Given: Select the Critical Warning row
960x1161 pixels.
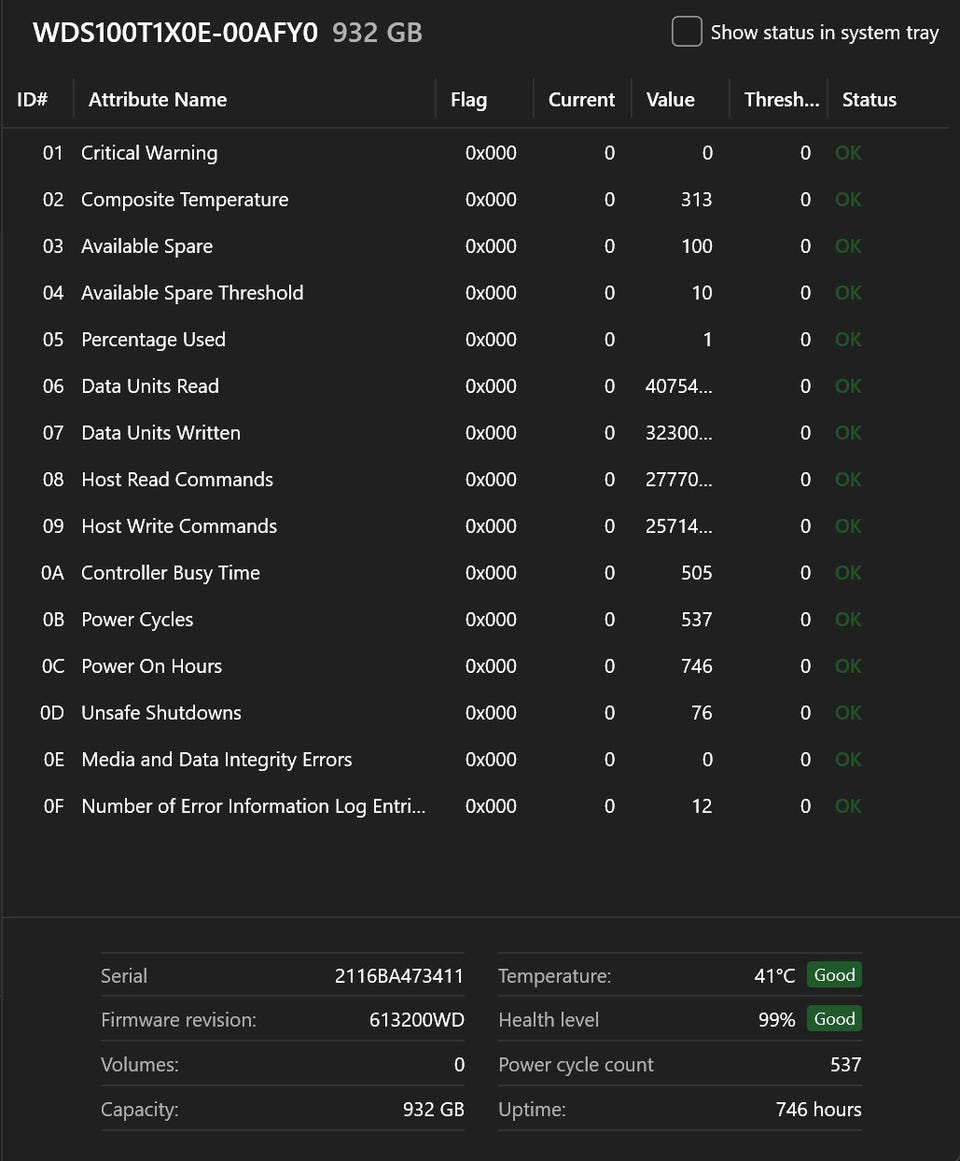Looking at the screenshot, I should point(475,153).
